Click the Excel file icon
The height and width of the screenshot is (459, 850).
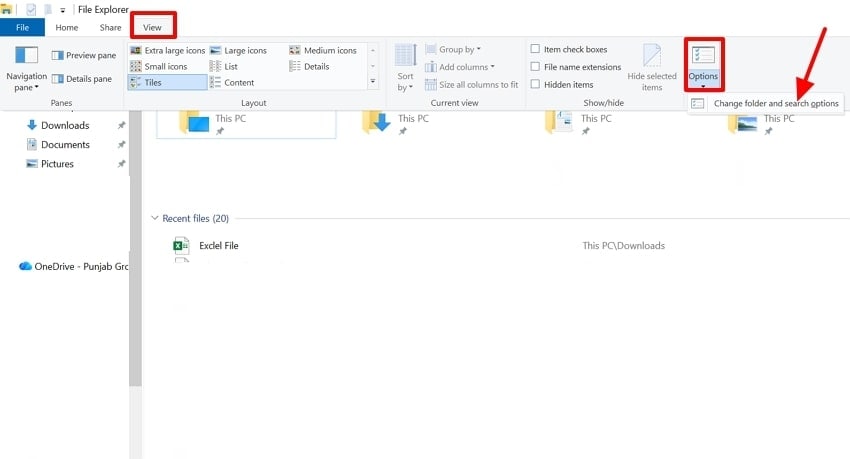(181, 245)
